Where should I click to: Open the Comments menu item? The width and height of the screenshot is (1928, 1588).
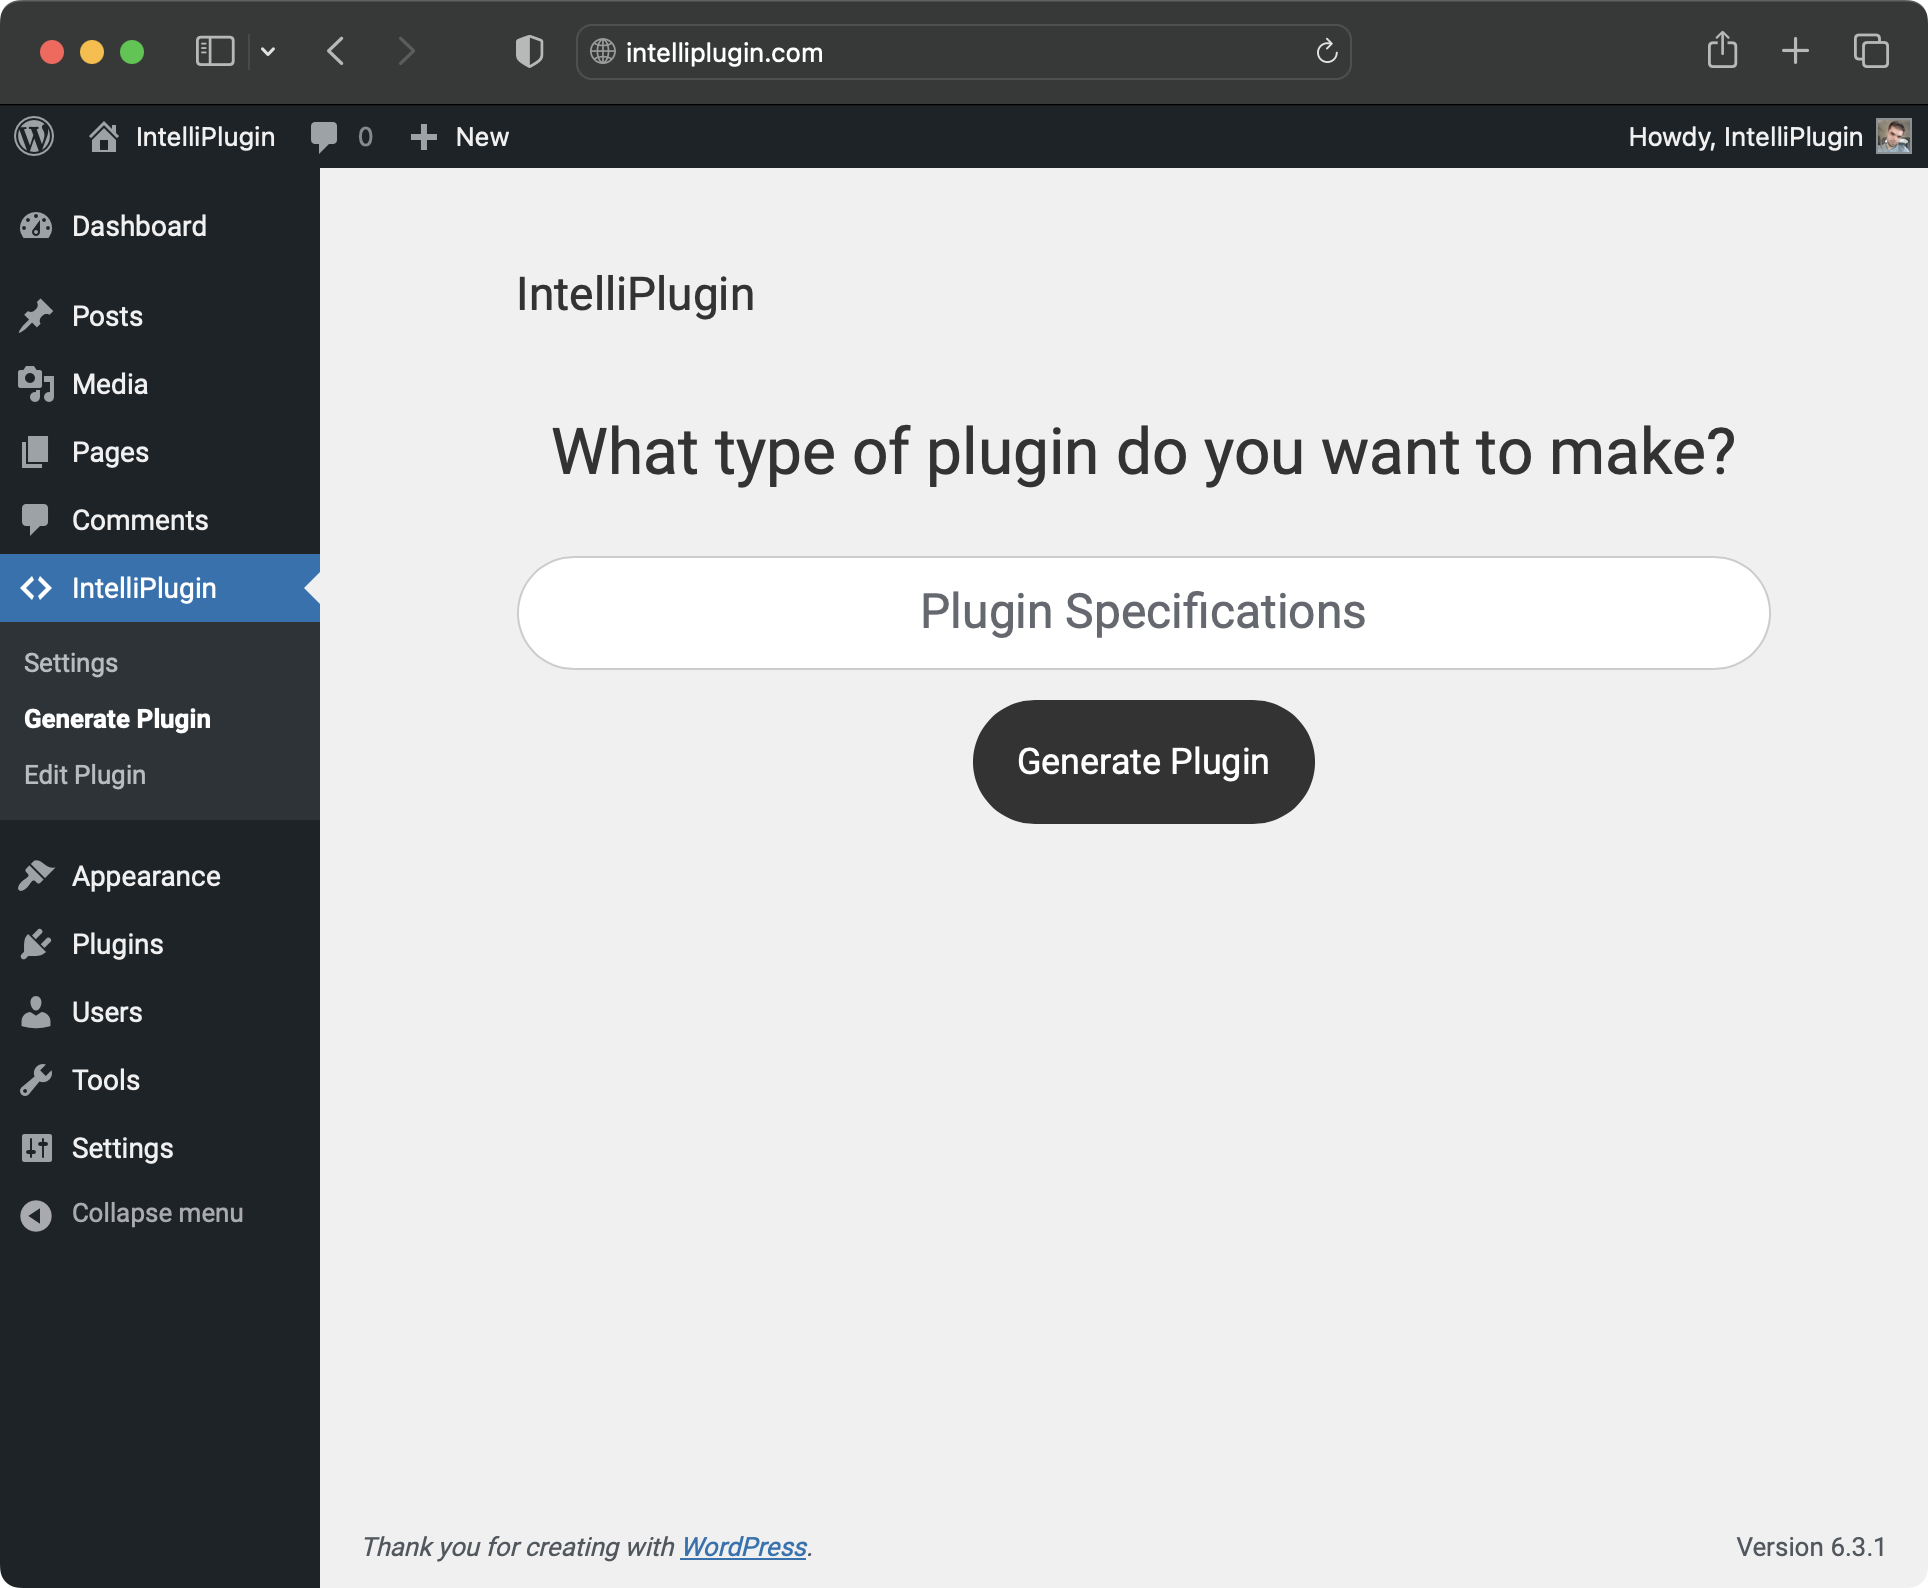[x=160, y=520]
